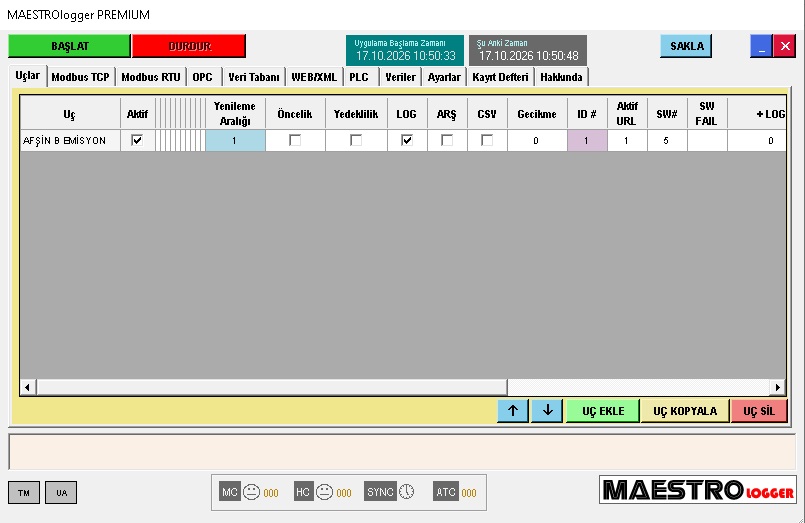Enable Öncelik checkbox for AFŞİN B EMİSYON
This screenshot has height=523, width=805.
pyautogui.click(x=295, y=140)
